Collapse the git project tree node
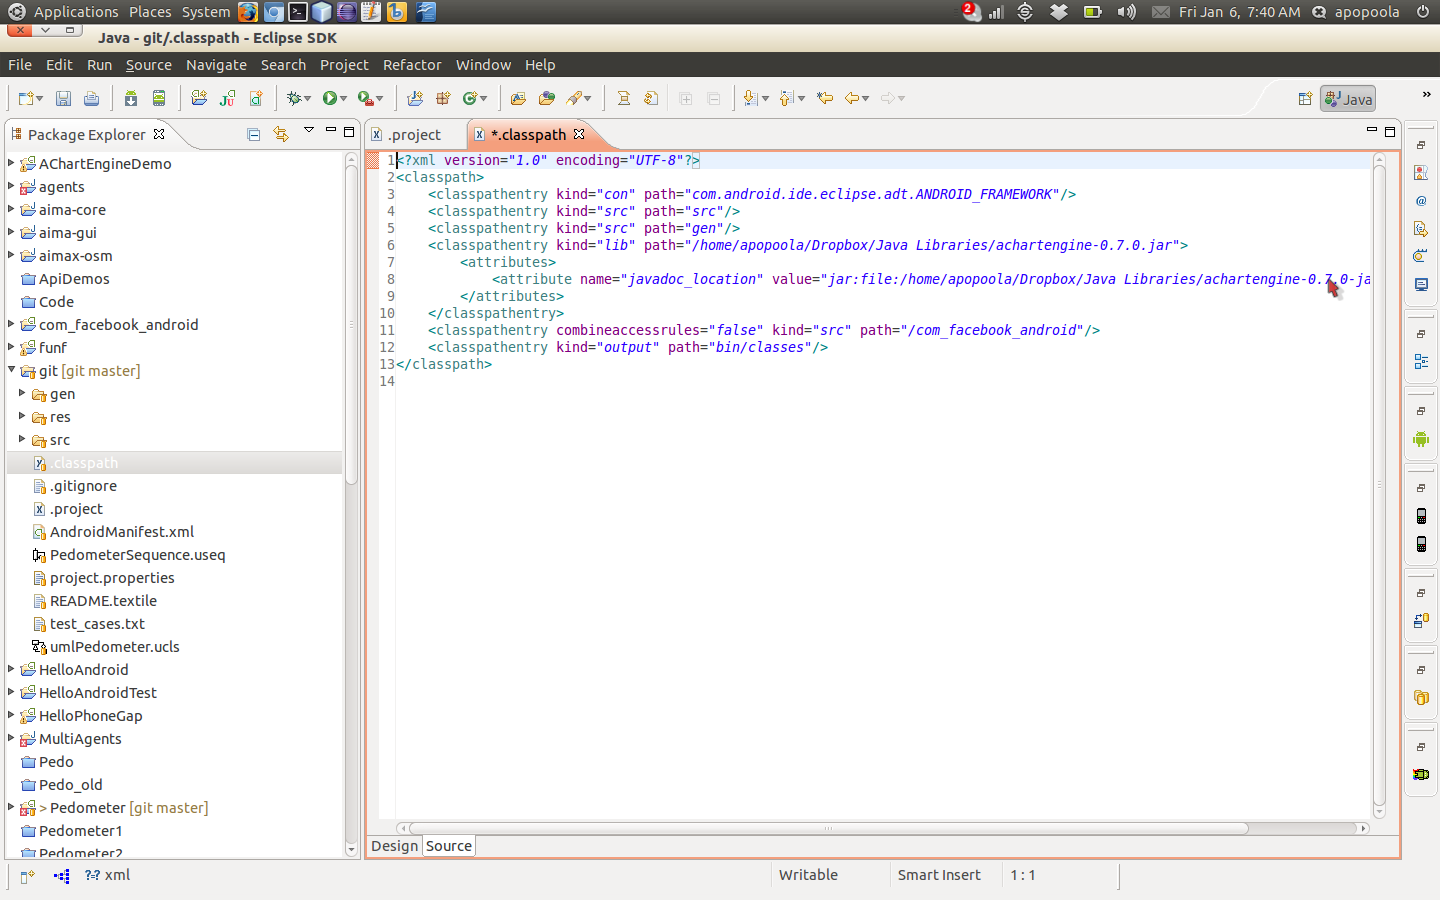This screenshot has height=900, width=1440. [11, 370]
